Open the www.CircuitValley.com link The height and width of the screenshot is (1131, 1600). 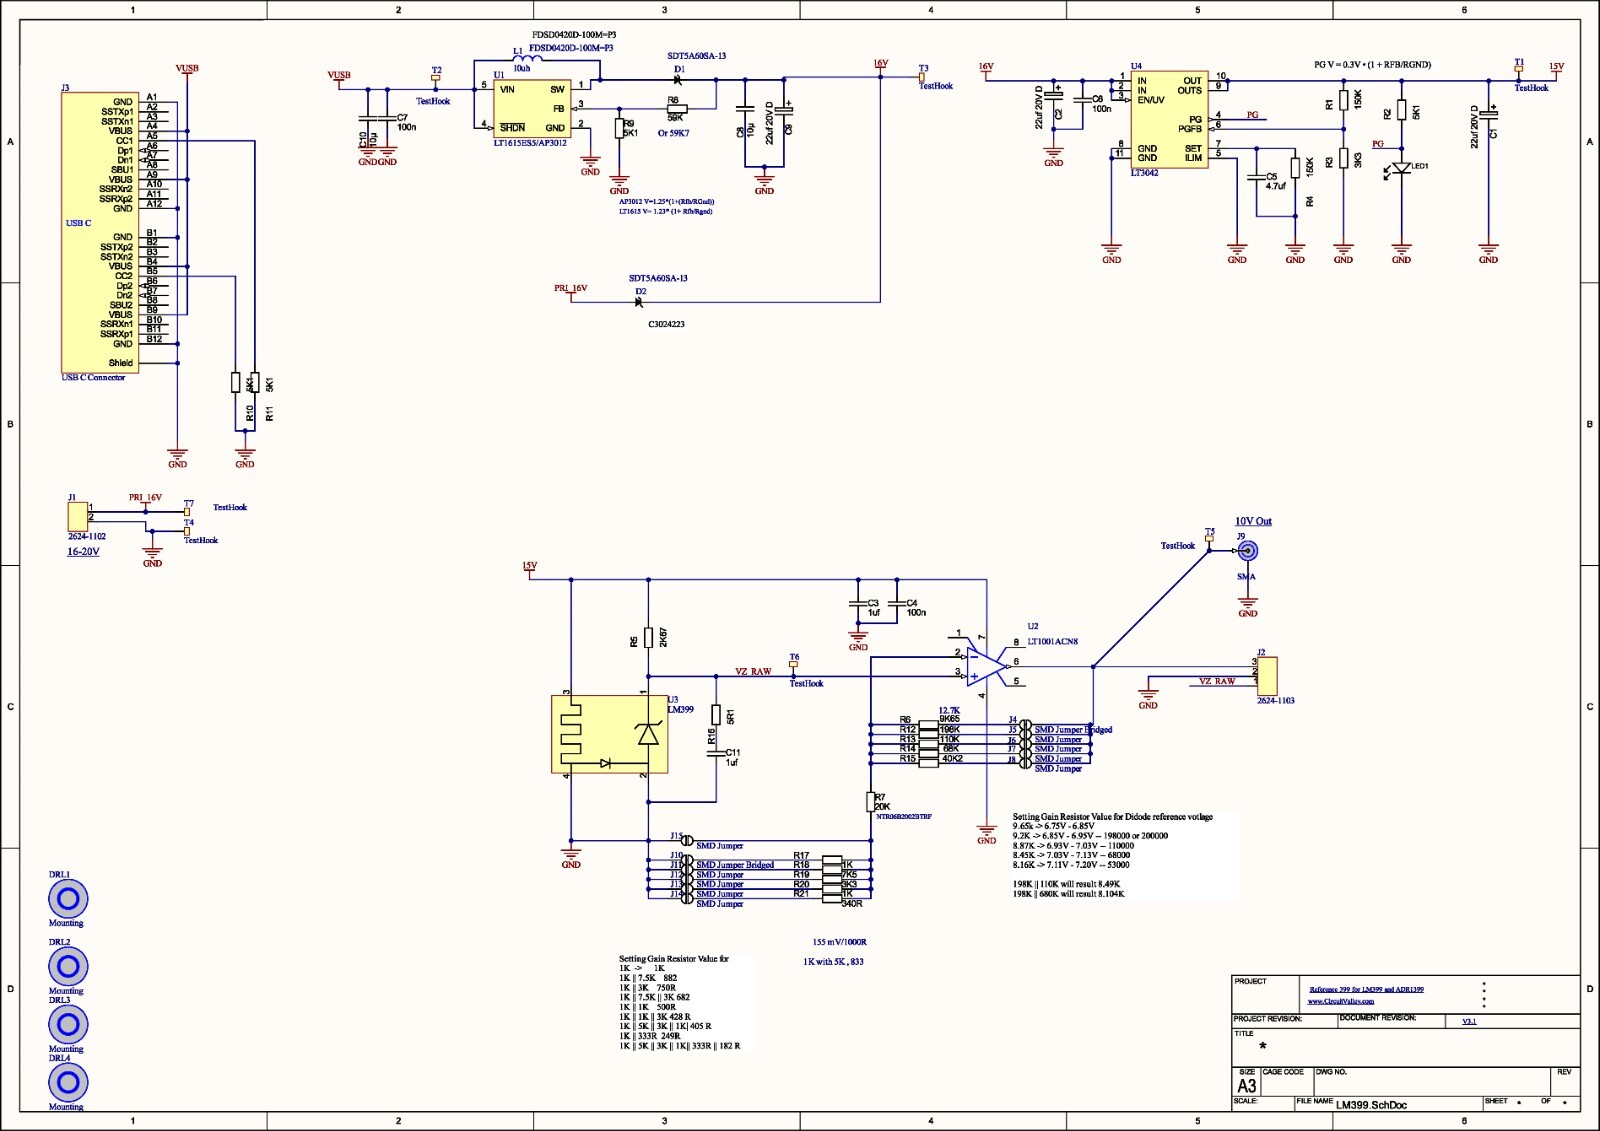click(x=1340, y=1001)
